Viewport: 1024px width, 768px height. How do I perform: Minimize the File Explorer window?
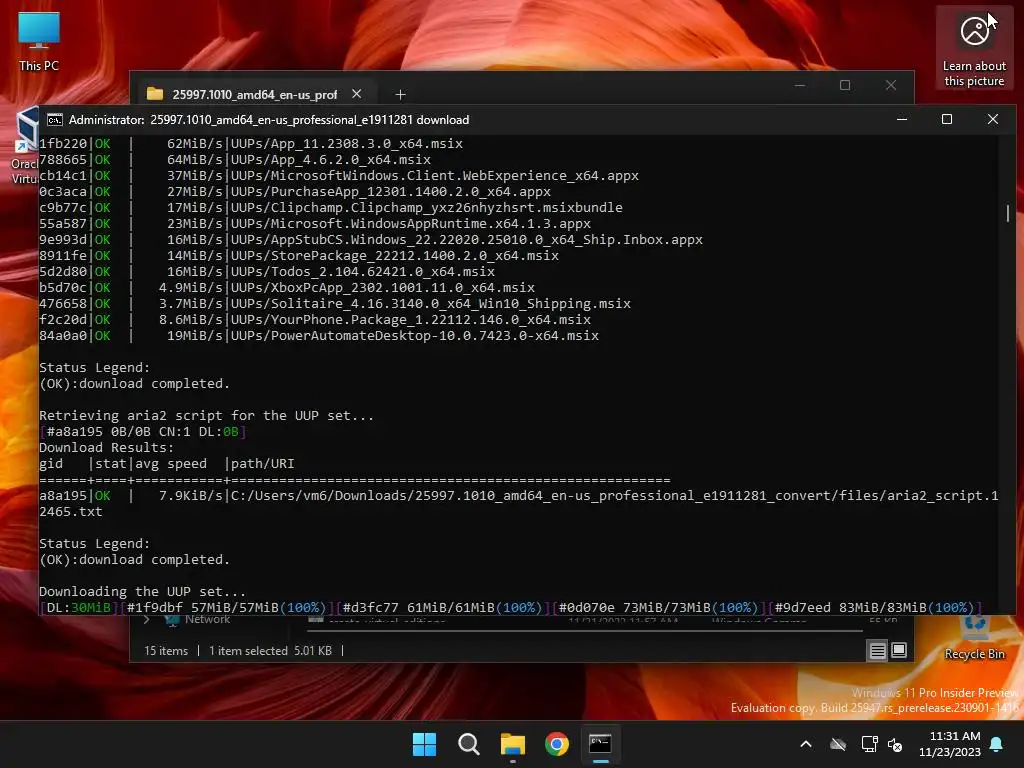pyautogui.click(x=800, y=86)
